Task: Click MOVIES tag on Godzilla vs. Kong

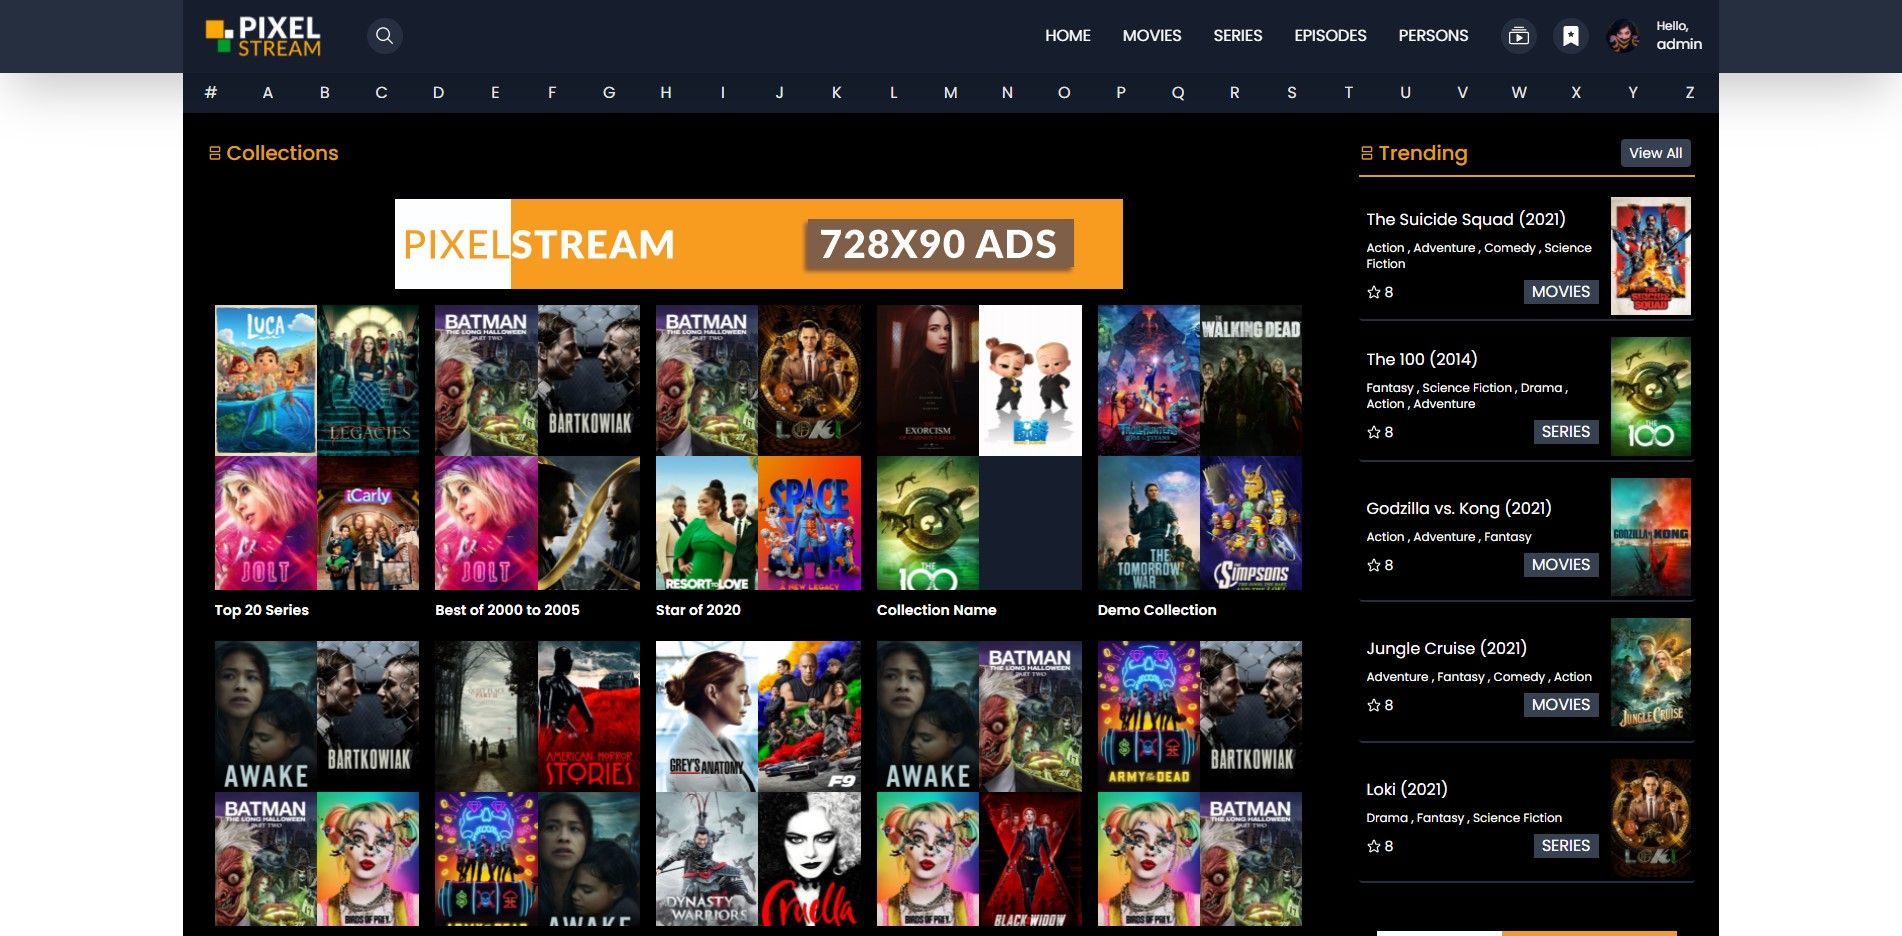Action: [x=1560, y=565]
